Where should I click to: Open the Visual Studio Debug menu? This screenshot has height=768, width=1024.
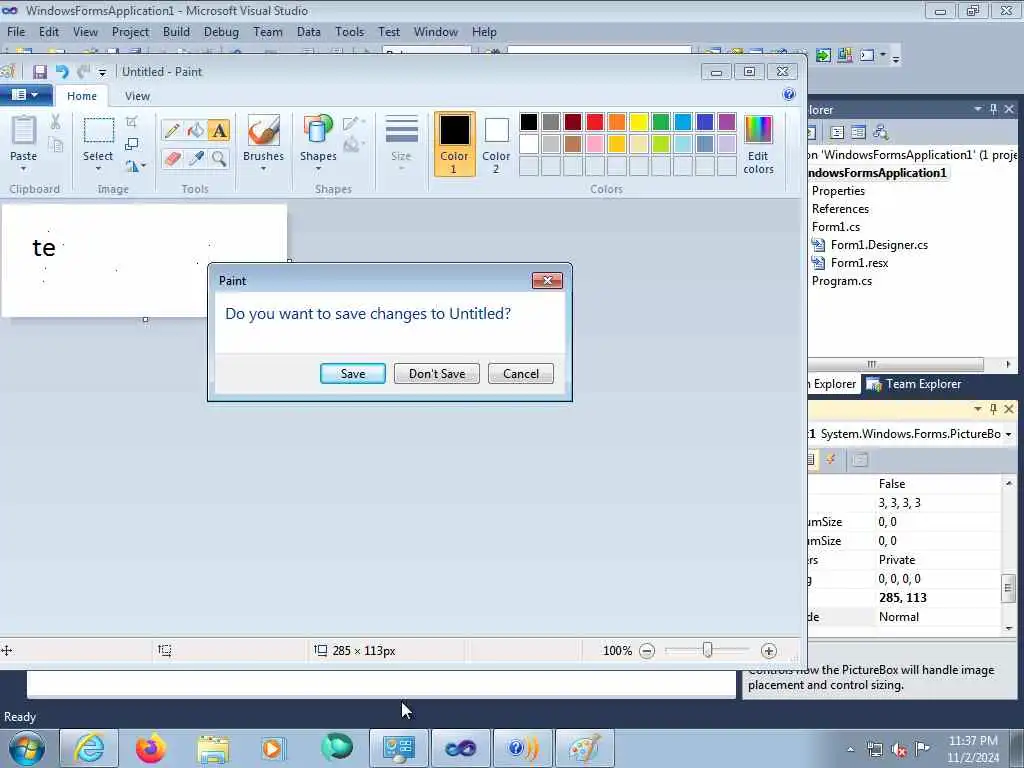221,32
